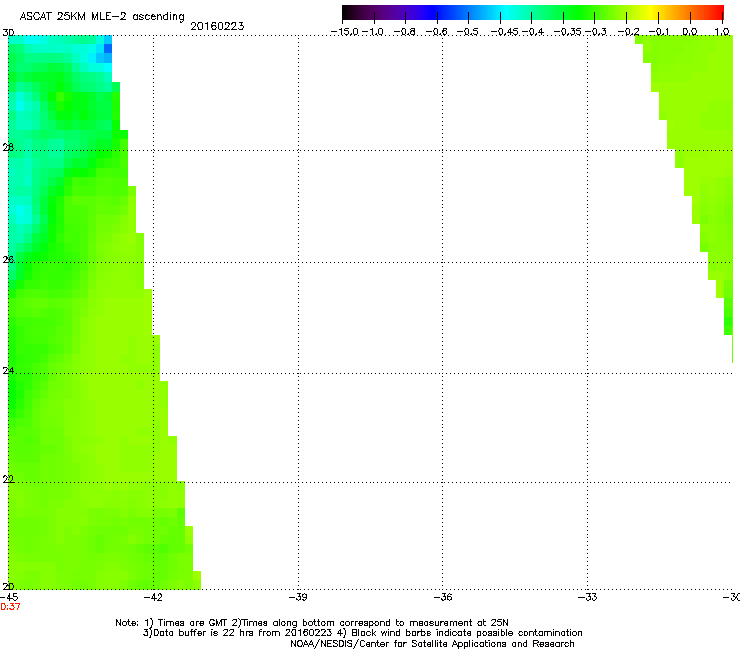The height and width of the screenshot is (650, 740).
Task: Pick the cyan band of the color bar
Action: [x=507, y=13]
